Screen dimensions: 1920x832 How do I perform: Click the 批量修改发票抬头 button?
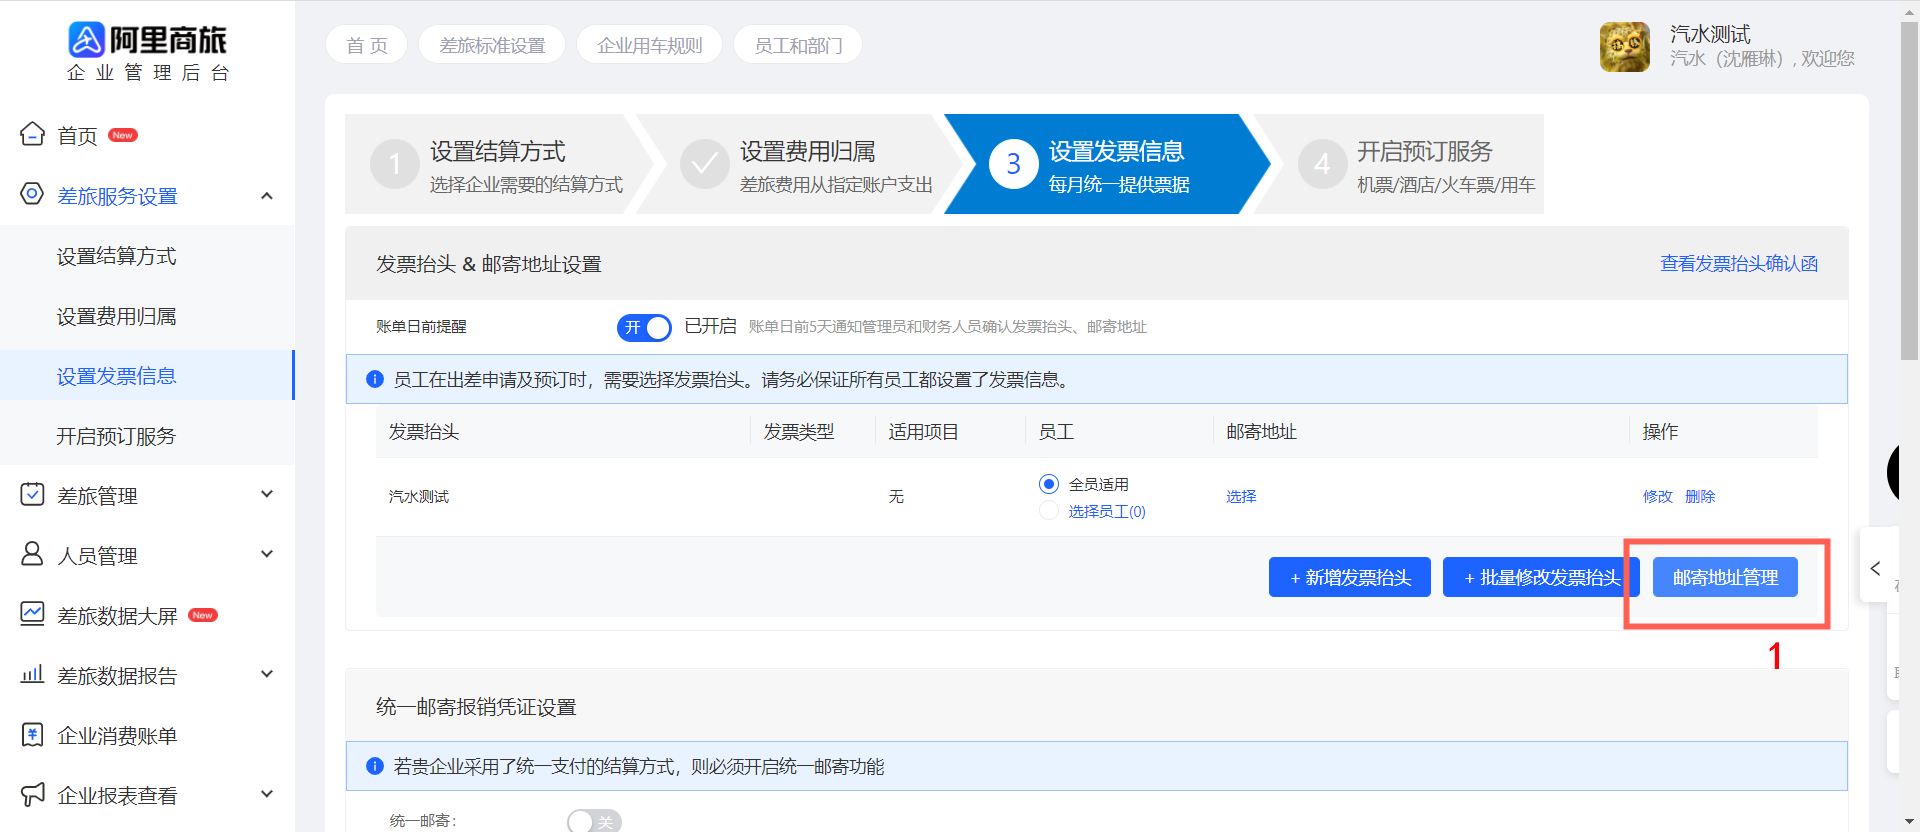coord(1541,577)
